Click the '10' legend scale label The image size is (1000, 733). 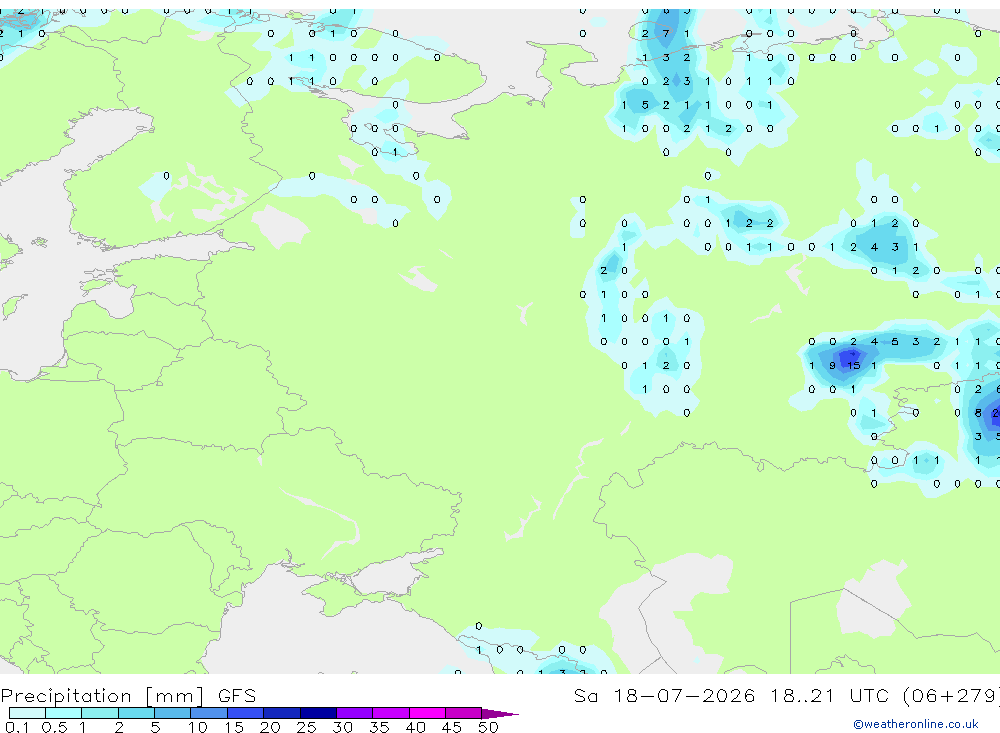(x=197, y=727)
